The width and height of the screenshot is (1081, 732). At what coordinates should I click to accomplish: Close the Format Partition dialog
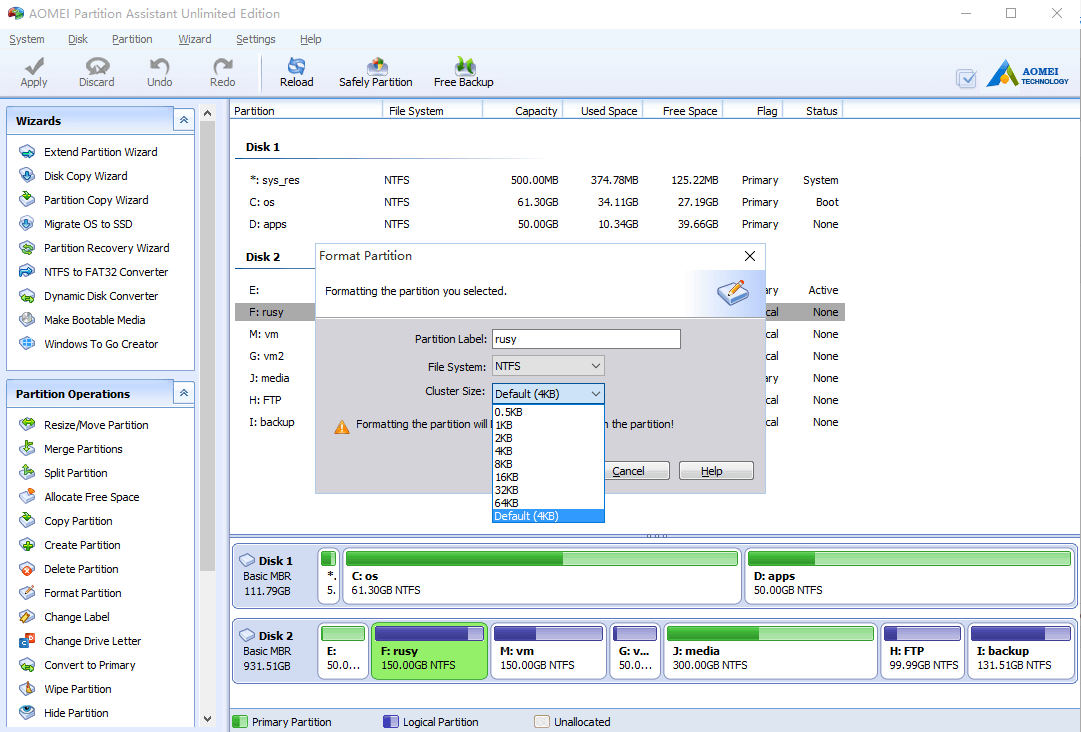tap(750, 256)
